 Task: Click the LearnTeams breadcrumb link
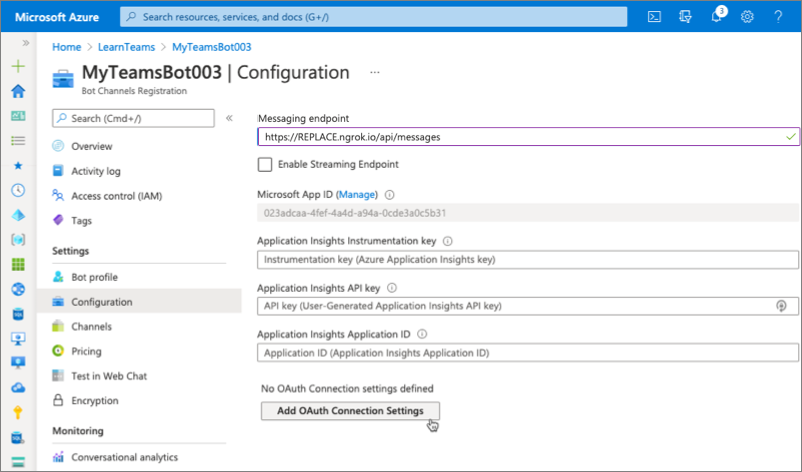pos(126,47)
